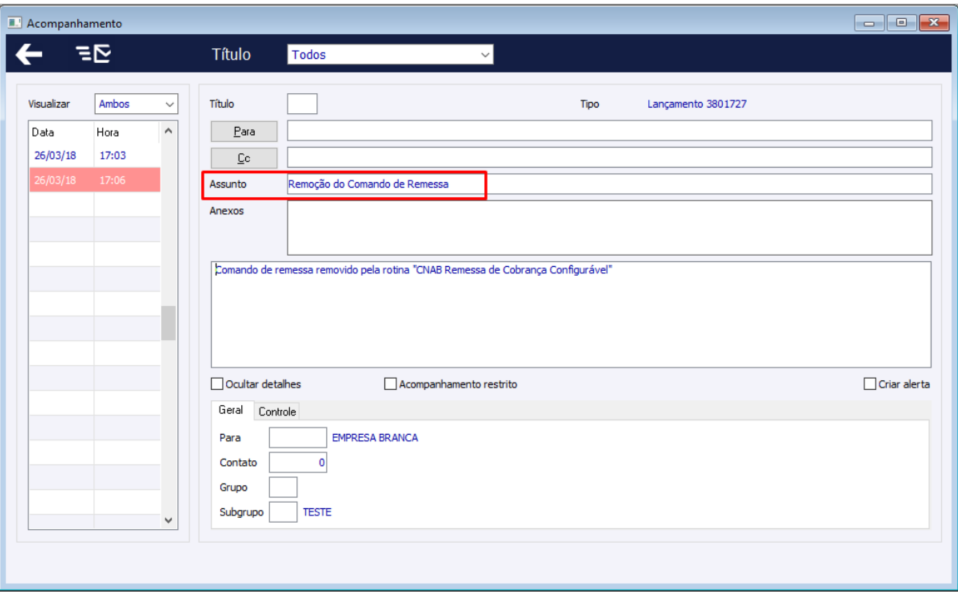The height and width of the screenshot is (592, 958).
Task: Click the Para recipient button
Action: [244, 131]
